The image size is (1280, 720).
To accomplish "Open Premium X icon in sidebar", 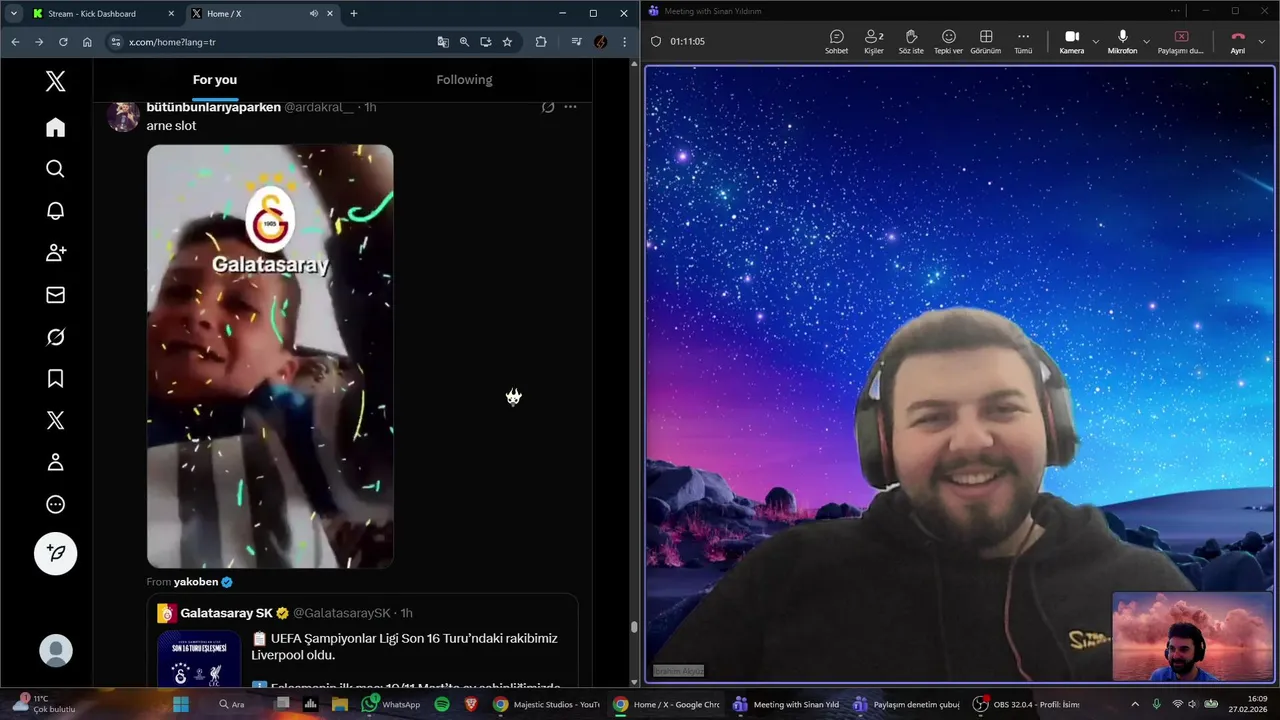I will coord(56,421).
